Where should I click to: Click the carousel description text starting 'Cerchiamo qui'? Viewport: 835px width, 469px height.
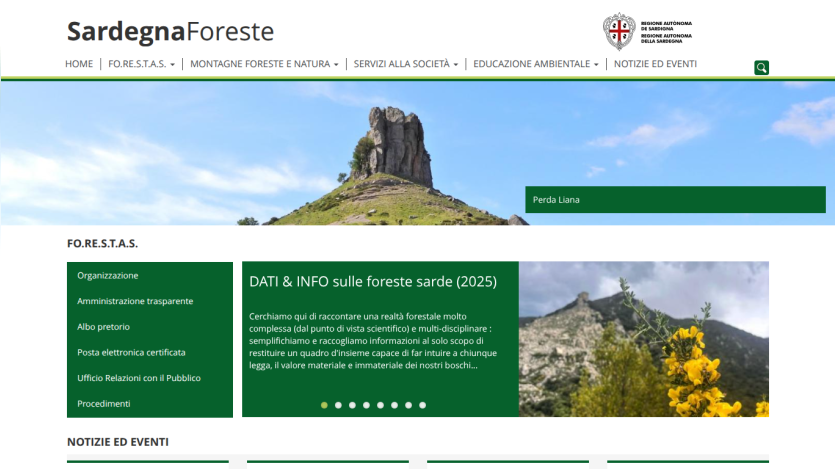pyautogui.click(x=373, y=341)
